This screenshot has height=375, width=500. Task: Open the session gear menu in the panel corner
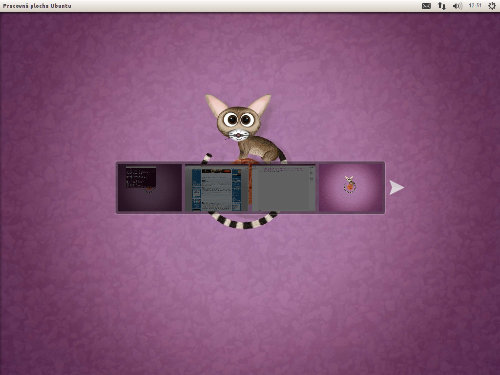pyautogui.click(x=492, y=6)
